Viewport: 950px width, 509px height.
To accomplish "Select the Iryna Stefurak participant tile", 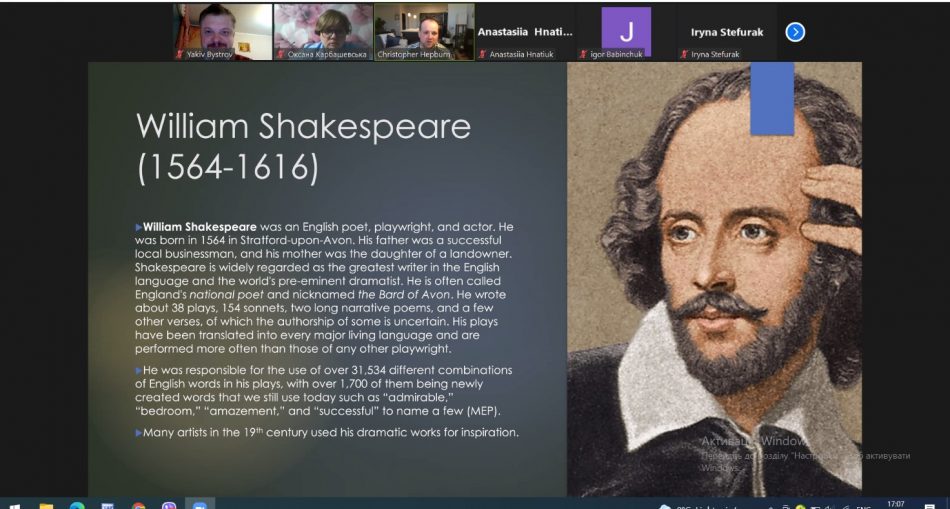I will pos(727,32).
